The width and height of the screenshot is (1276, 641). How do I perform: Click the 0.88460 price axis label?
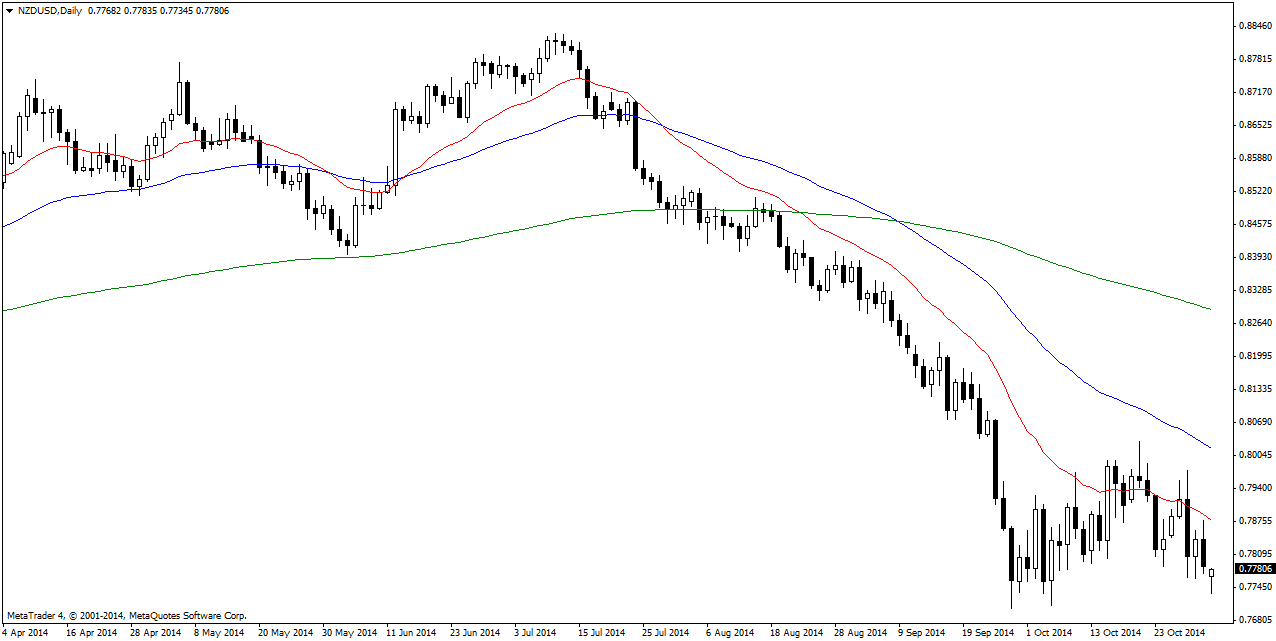tap(1253, 25)
